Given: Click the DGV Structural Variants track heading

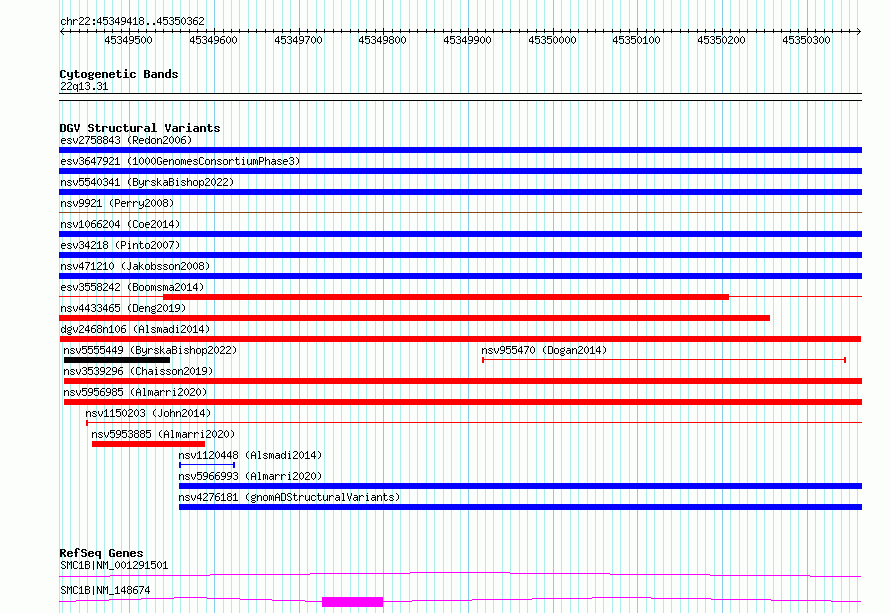Looking at the screenshot, I should [x=140, y=128].
